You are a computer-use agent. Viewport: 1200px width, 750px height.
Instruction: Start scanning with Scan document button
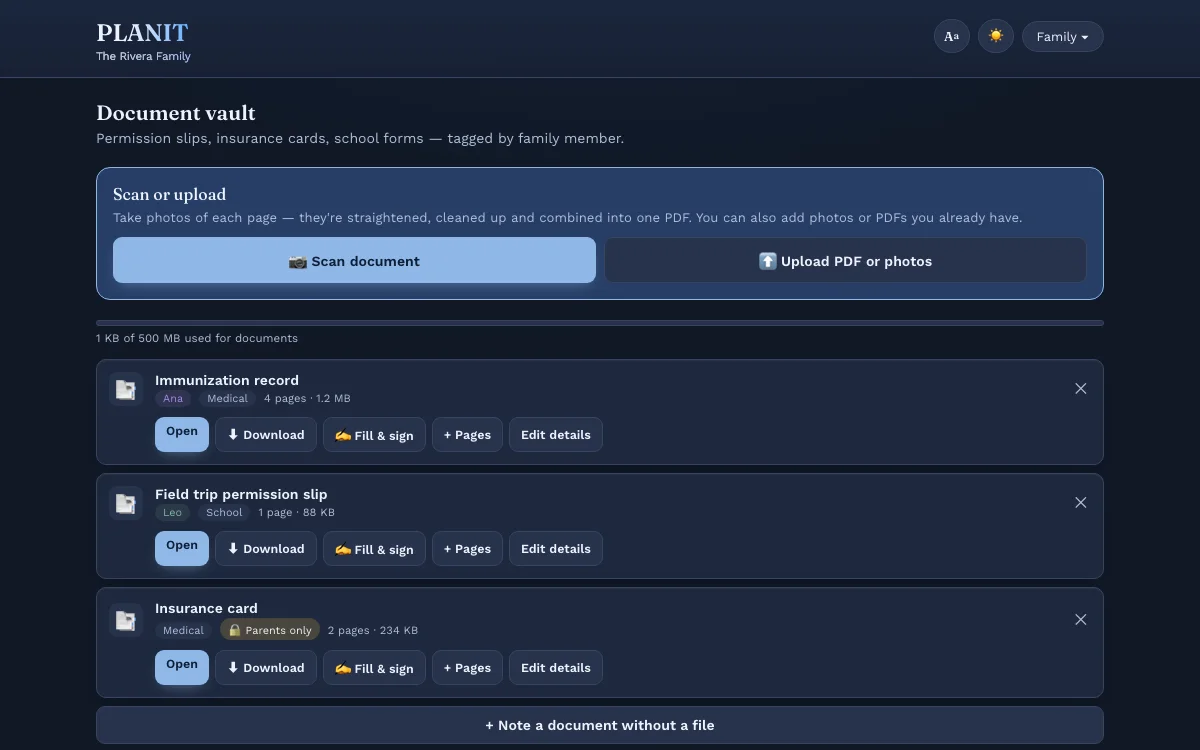click(x=354, y=260)
